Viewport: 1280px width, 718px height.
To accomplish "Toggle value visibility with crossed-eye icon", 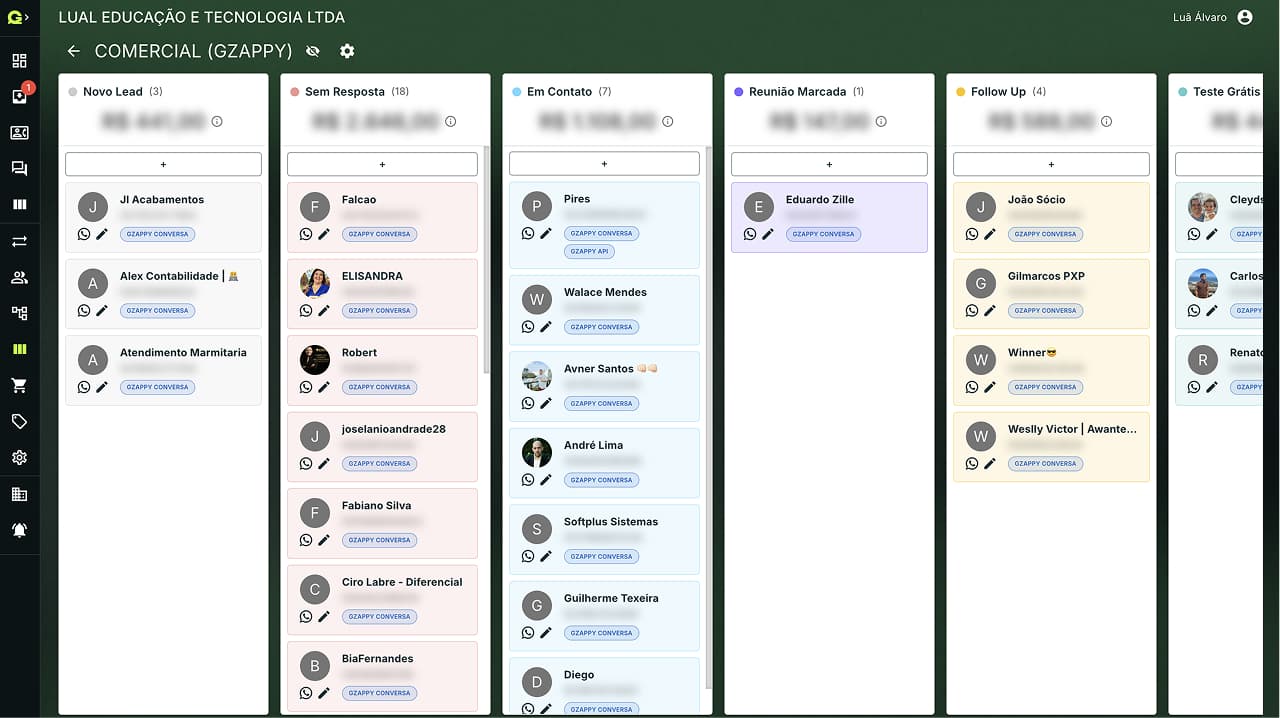I will point(313,51).
